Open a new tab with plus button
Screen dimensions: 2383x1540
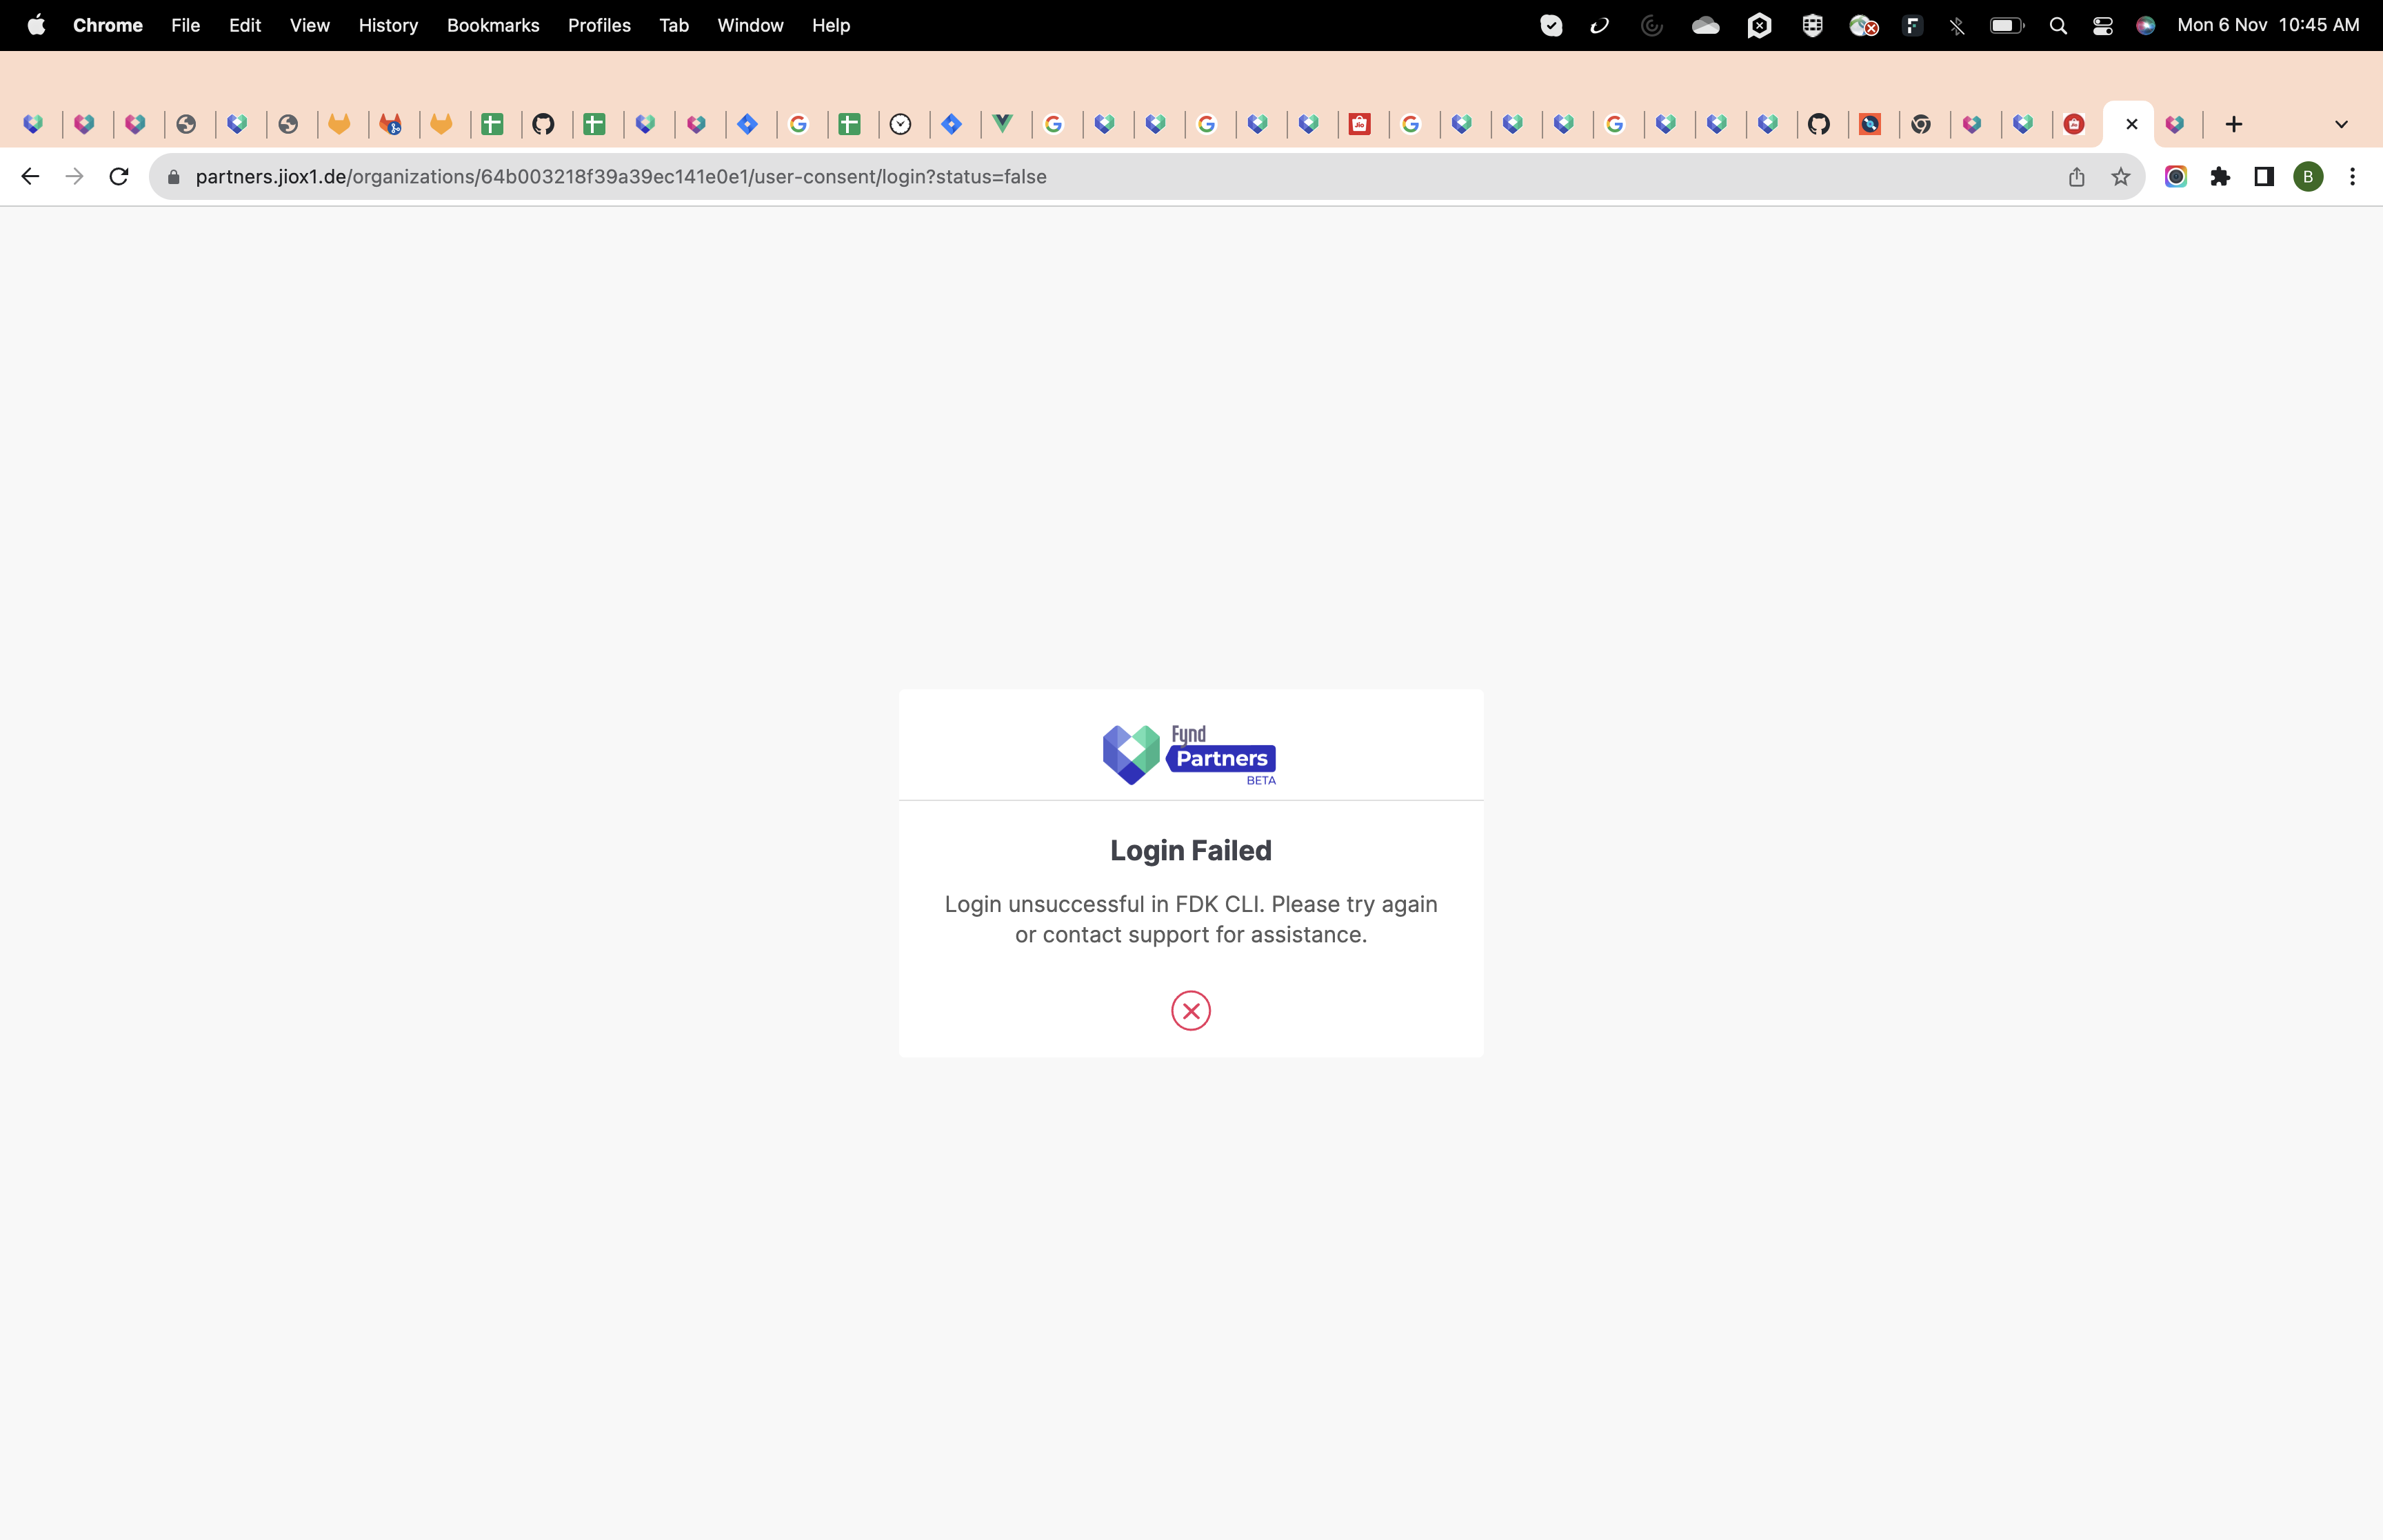(2234, 124)
